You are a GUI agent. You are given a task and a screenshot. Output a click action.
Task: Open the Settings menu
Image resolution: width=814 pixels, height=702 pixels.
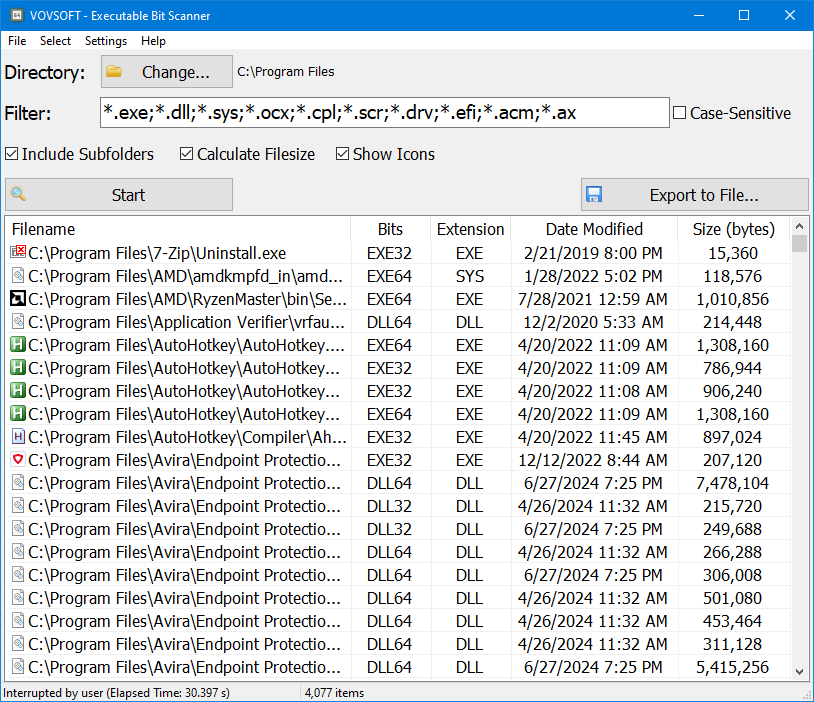[106, 40]
